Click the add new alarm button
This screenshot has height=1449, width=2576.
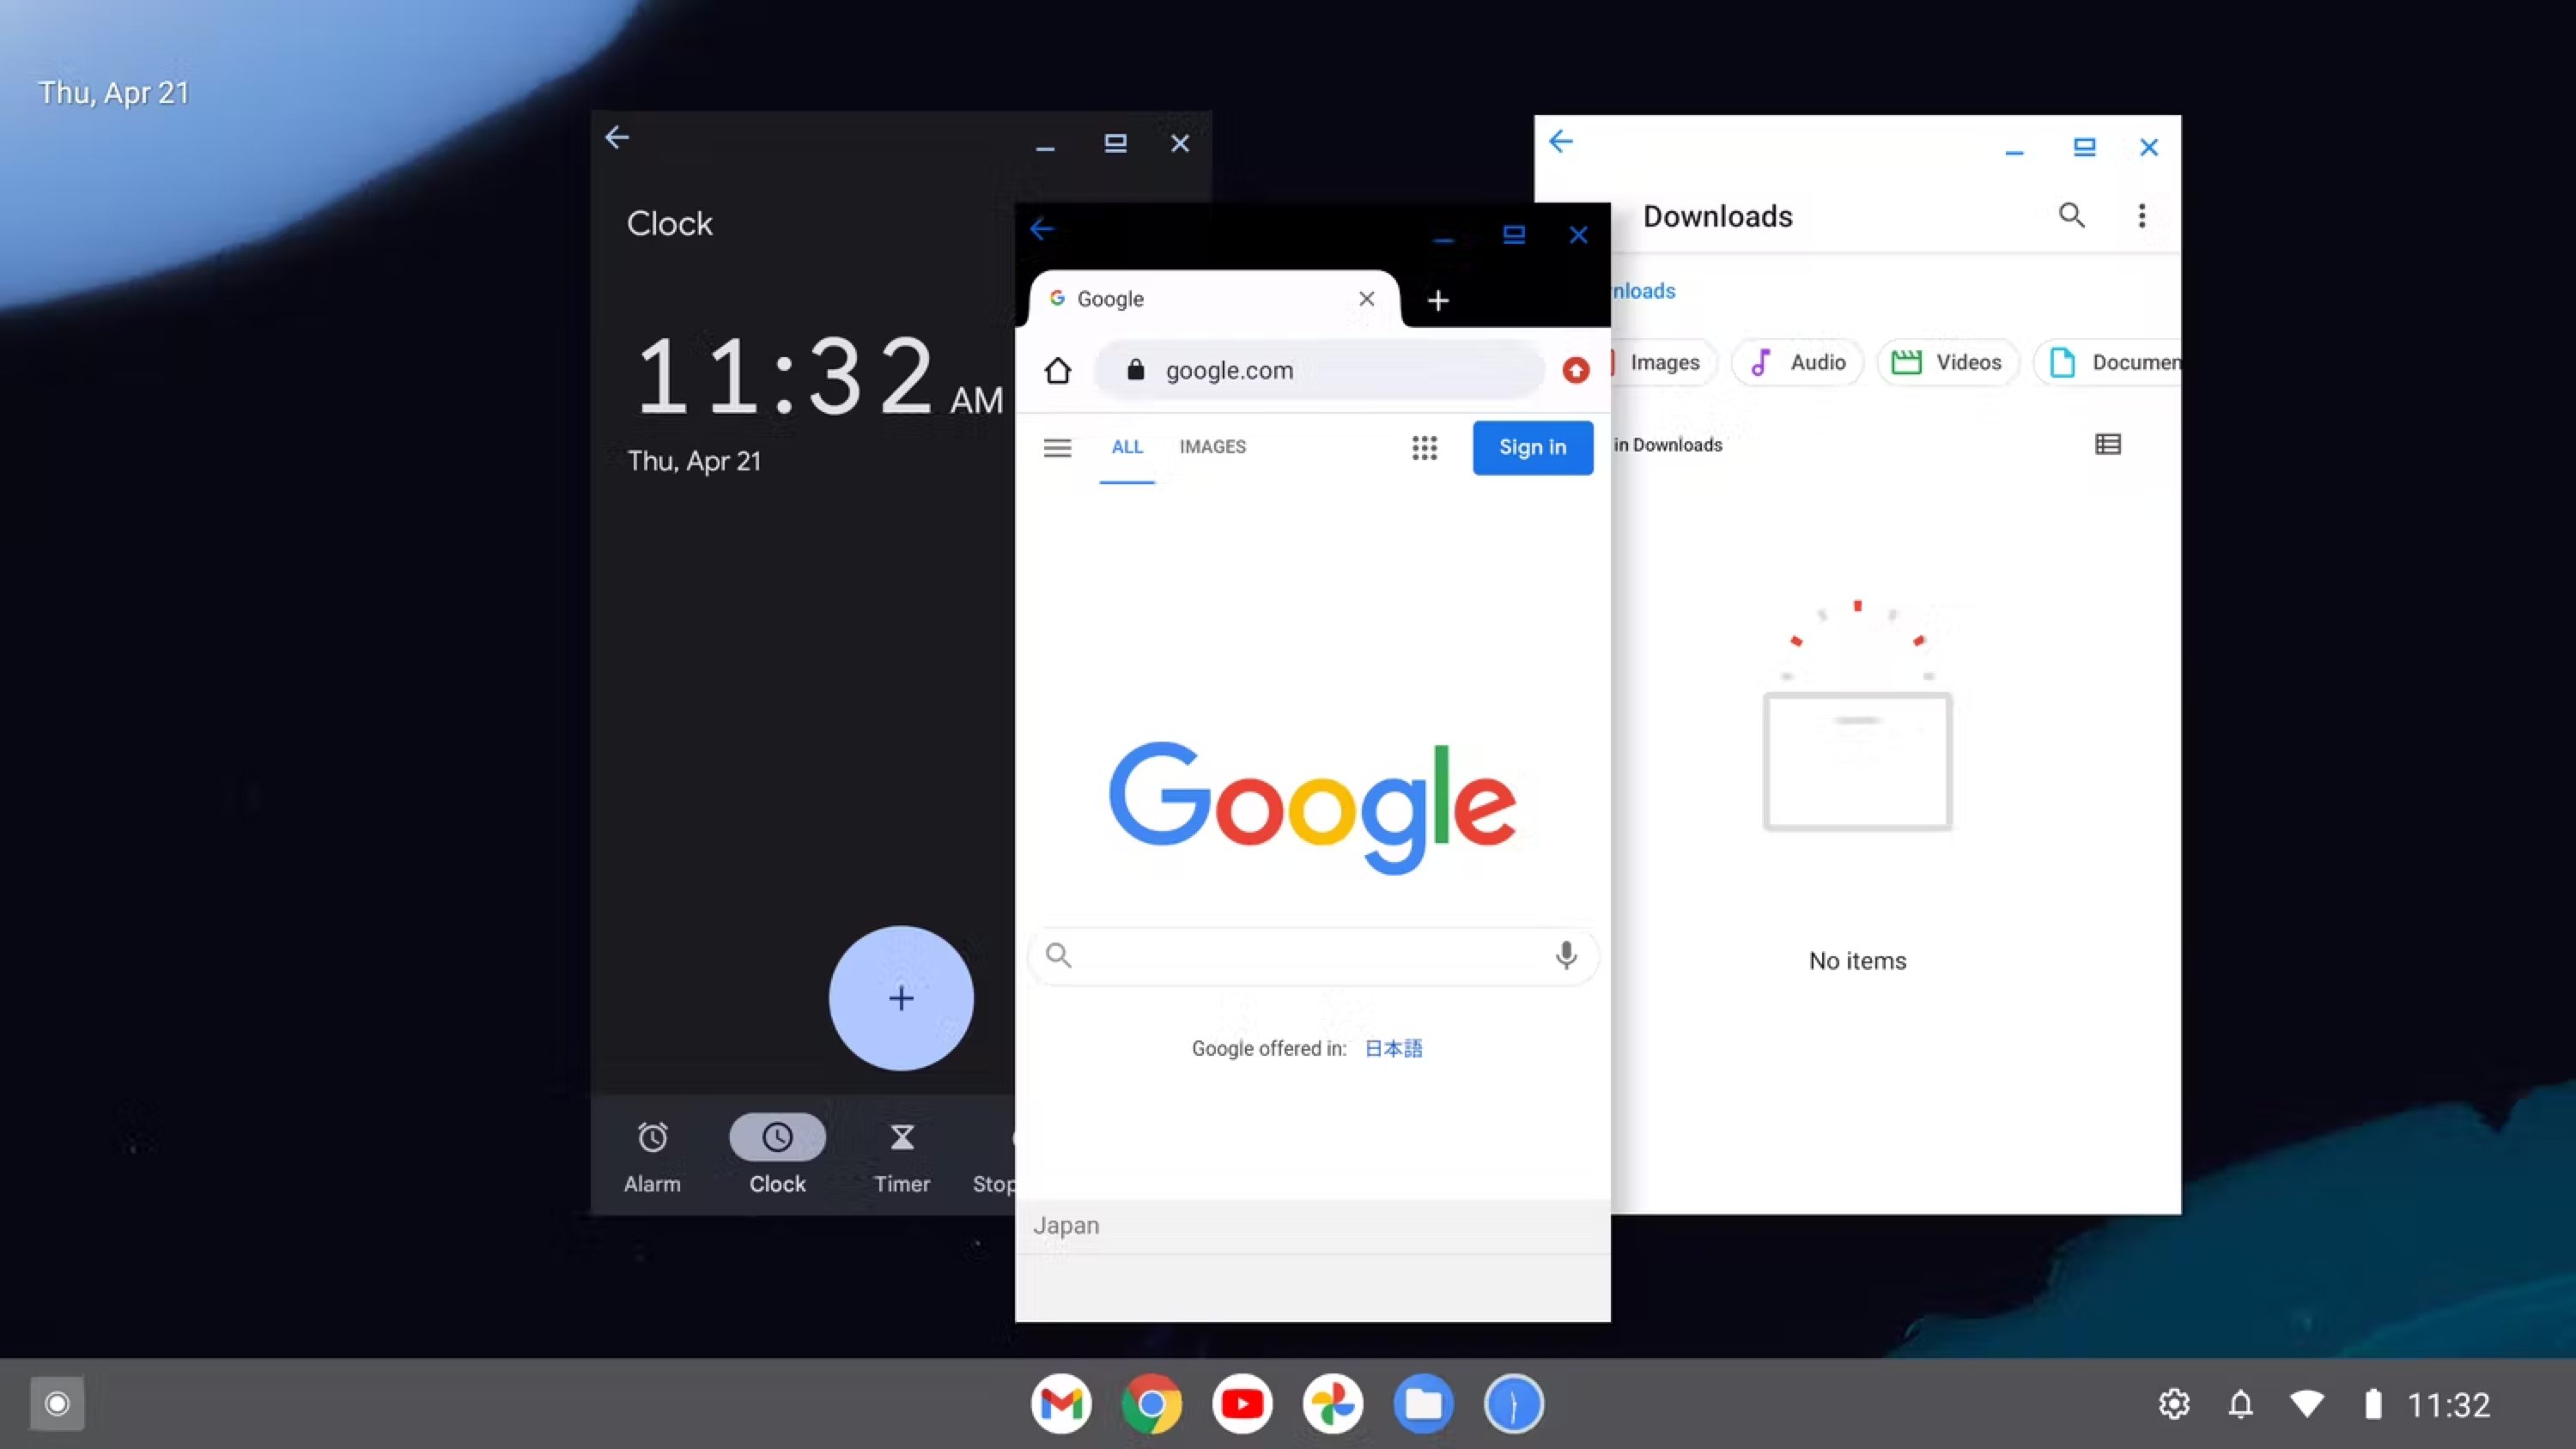click(901, 997)
